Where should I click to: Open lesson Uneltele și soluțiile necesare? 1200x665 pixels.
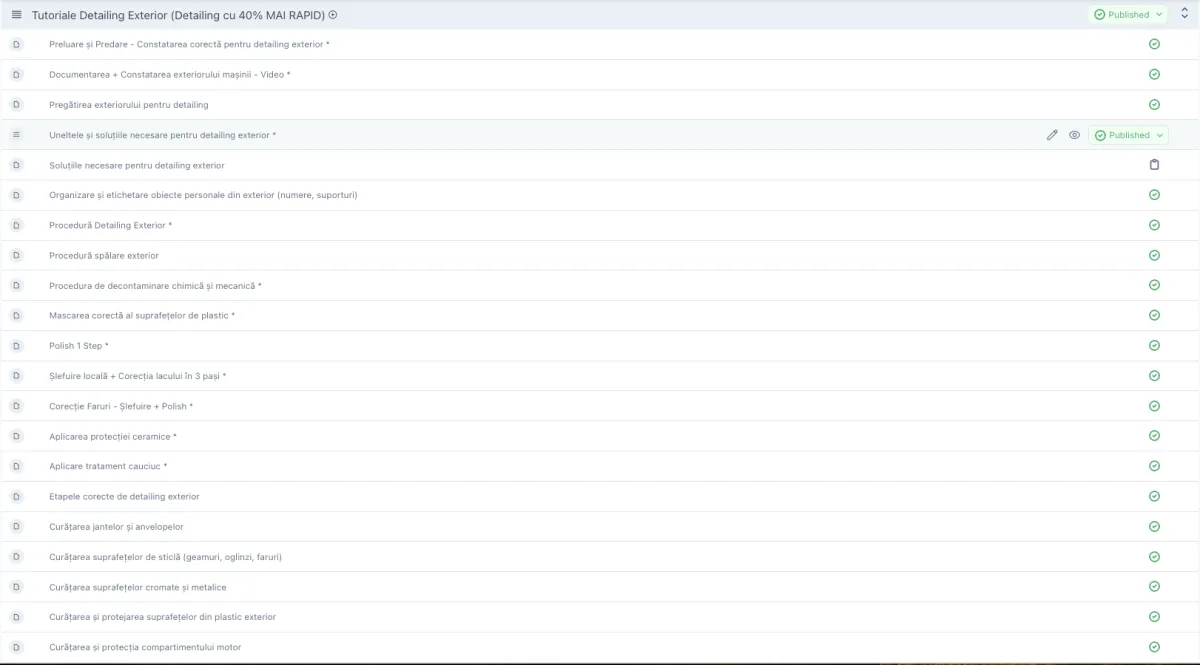(x=163, y=135)
